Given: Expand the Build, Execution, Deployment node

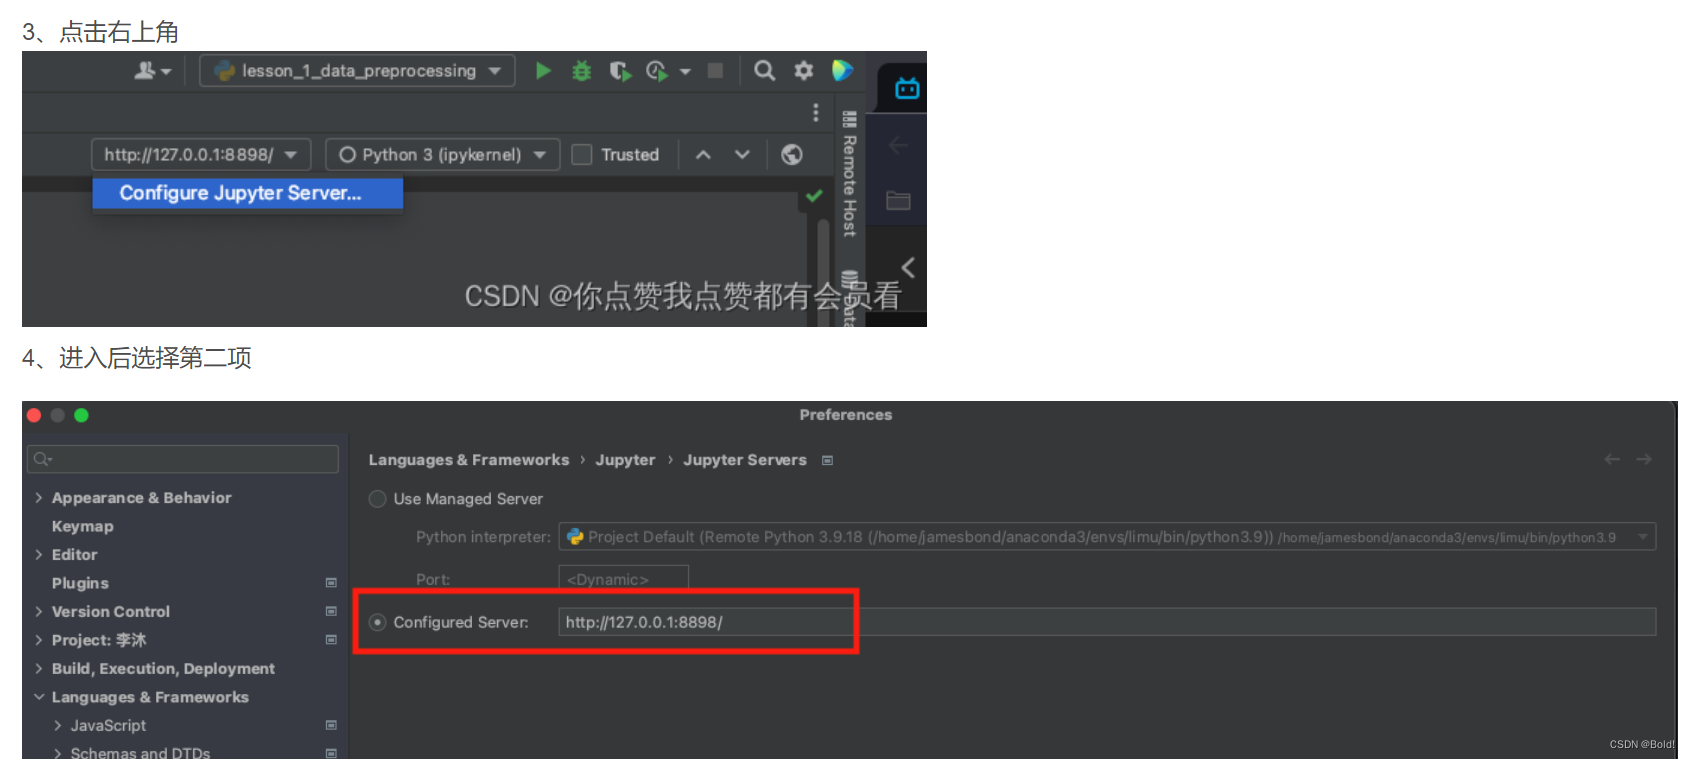Looking at the screenshot, I should [x=39, y=669].
